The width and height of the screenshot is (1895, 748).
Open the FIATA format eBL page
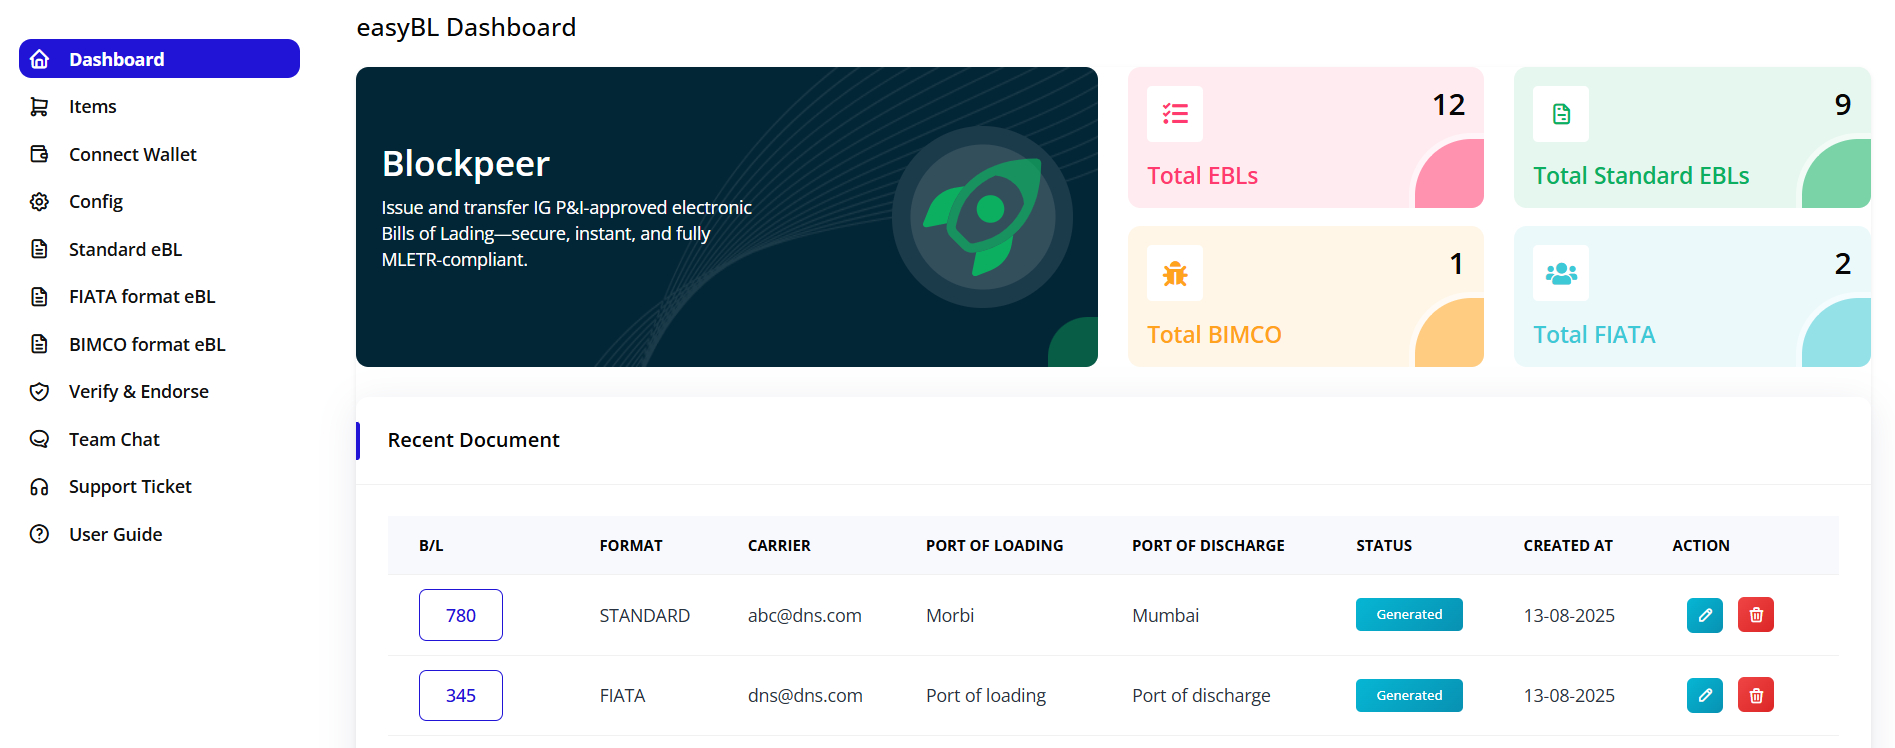[141, 296]
